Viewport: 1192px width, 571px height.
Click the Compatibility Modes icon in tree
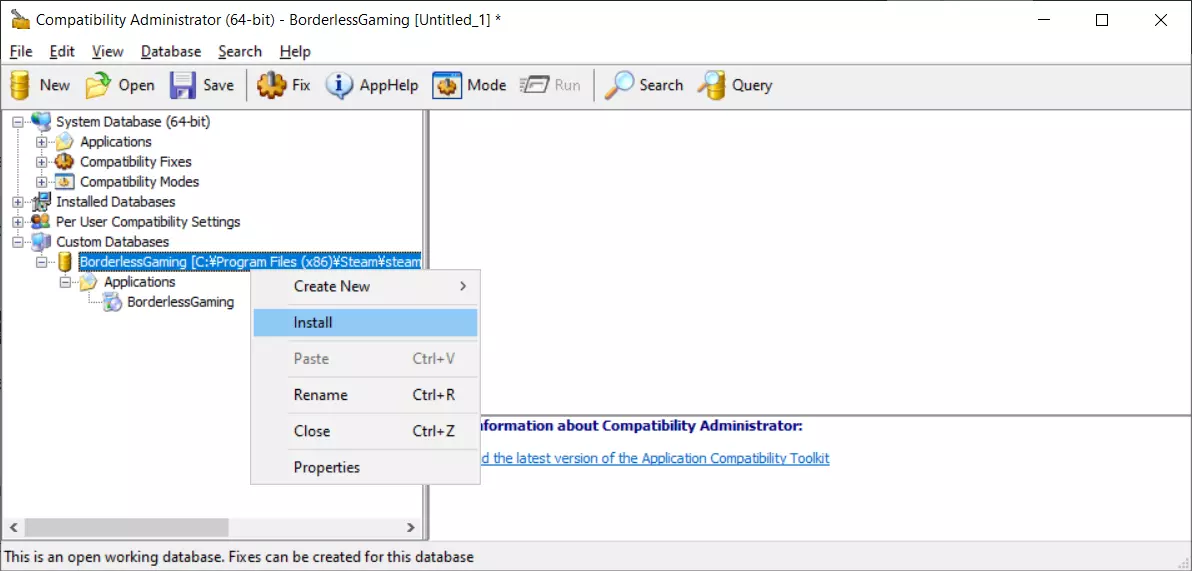tap(65, 182)
